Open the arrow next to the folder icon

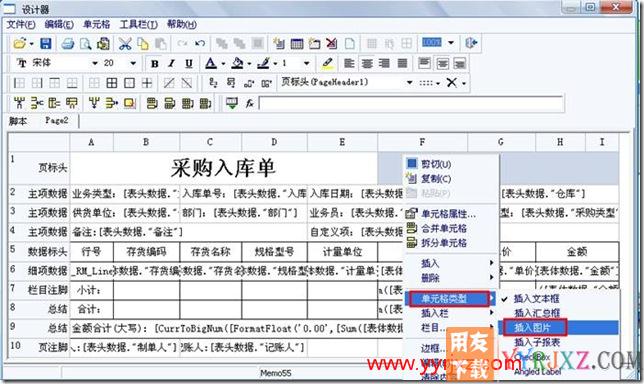pos(32,44)
